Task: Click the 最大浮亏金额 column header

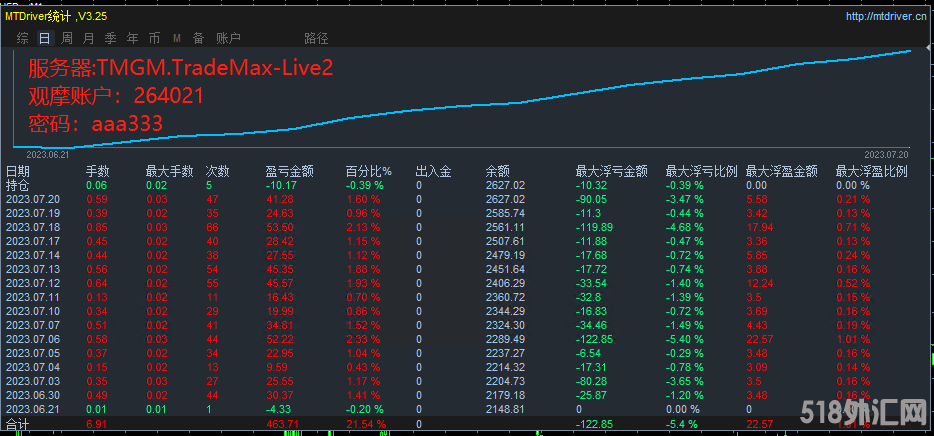Action: [x=612, y=172]
